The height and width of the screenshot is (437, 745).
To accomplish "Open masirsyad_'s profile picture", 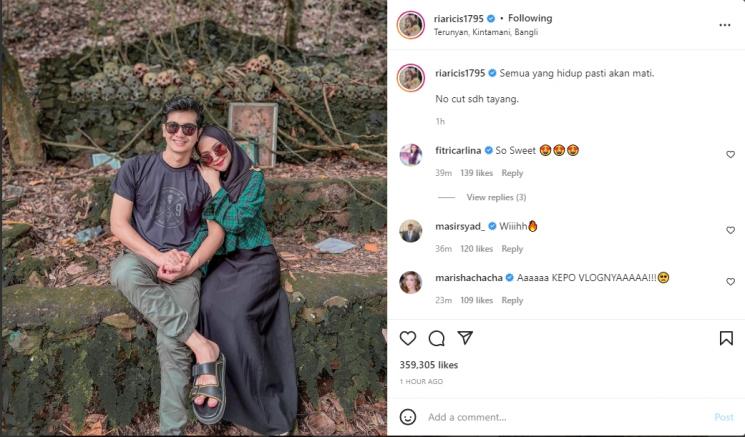I will pos(410,231).
